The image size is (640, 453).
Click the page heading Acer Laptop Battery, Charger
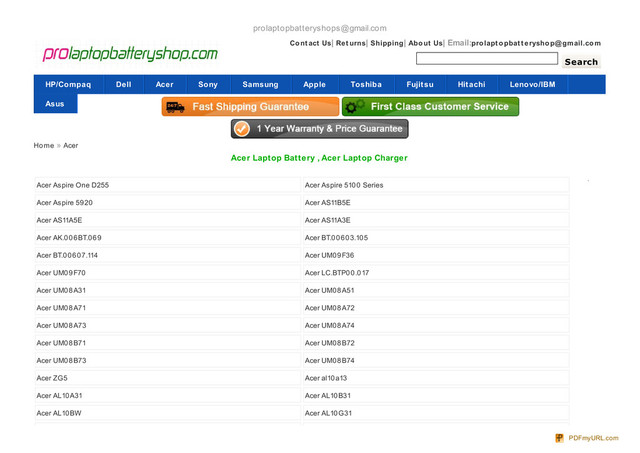(319, 158)
